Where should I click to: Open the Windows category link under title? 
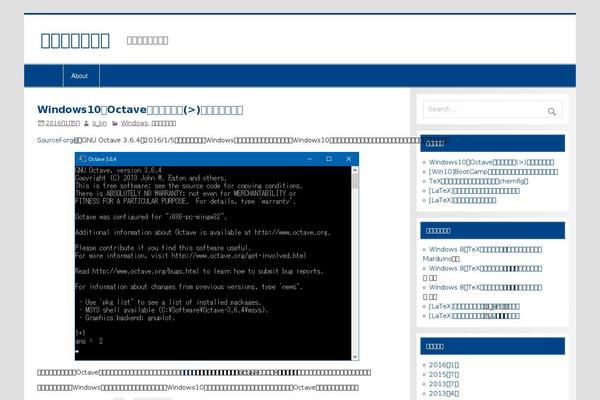pos(134,123)
